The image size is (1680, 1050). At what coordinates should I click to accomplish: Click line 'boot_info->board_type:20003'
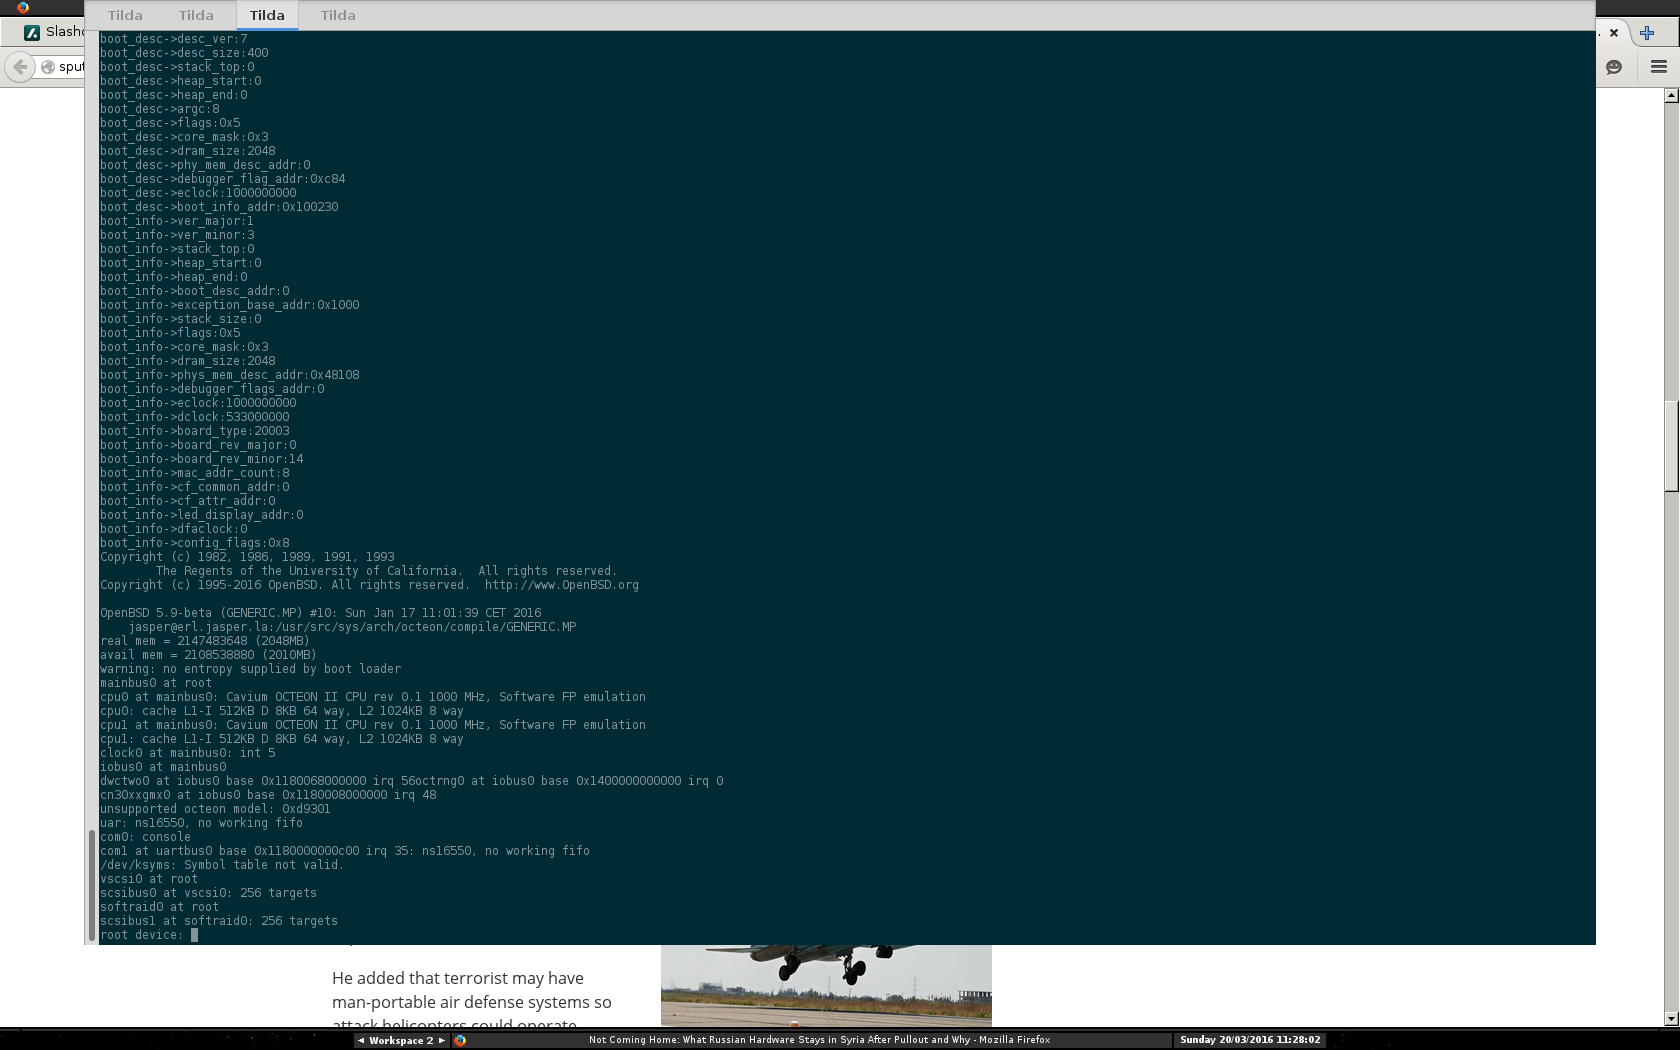click(x=195, y=431)
